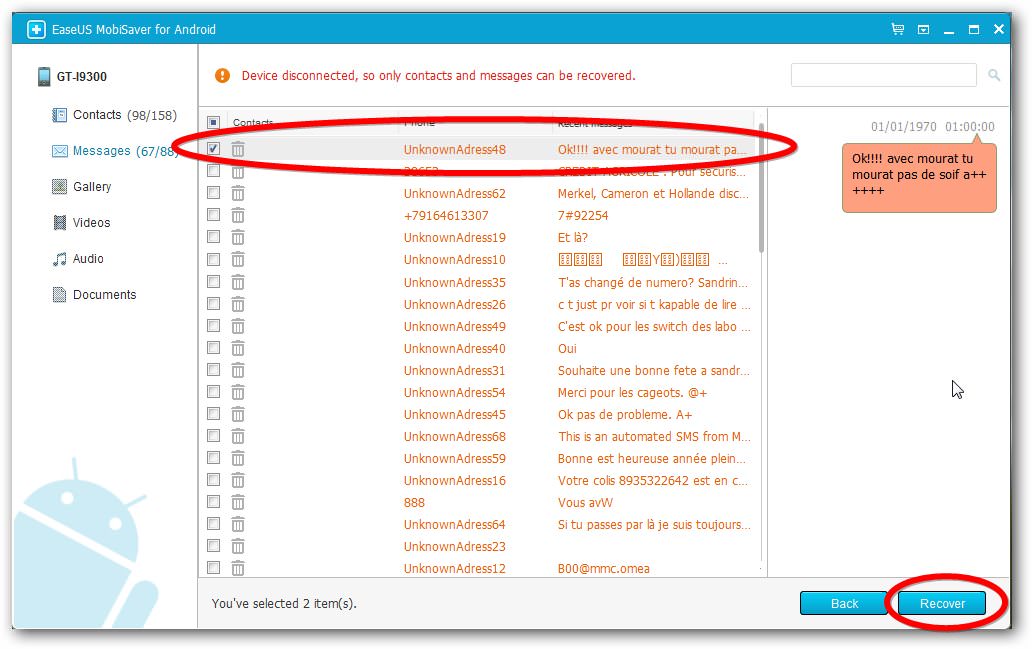Toggle the select-all header checkbox
Image resolution: width=1032 pixels, height=649 pixels.
213,122
